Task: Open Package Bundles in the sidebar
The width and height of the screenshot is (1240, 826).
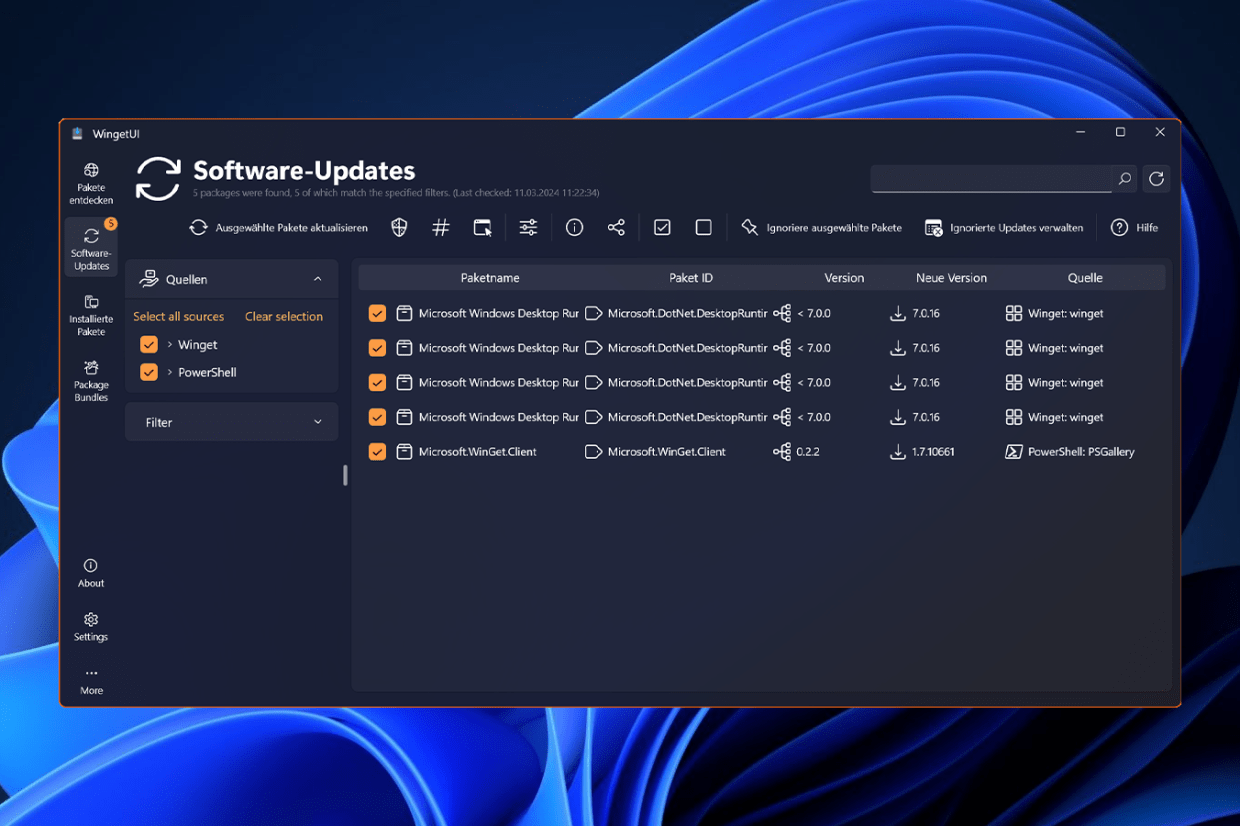Action: pyautogui.click(x=91, y=381)
